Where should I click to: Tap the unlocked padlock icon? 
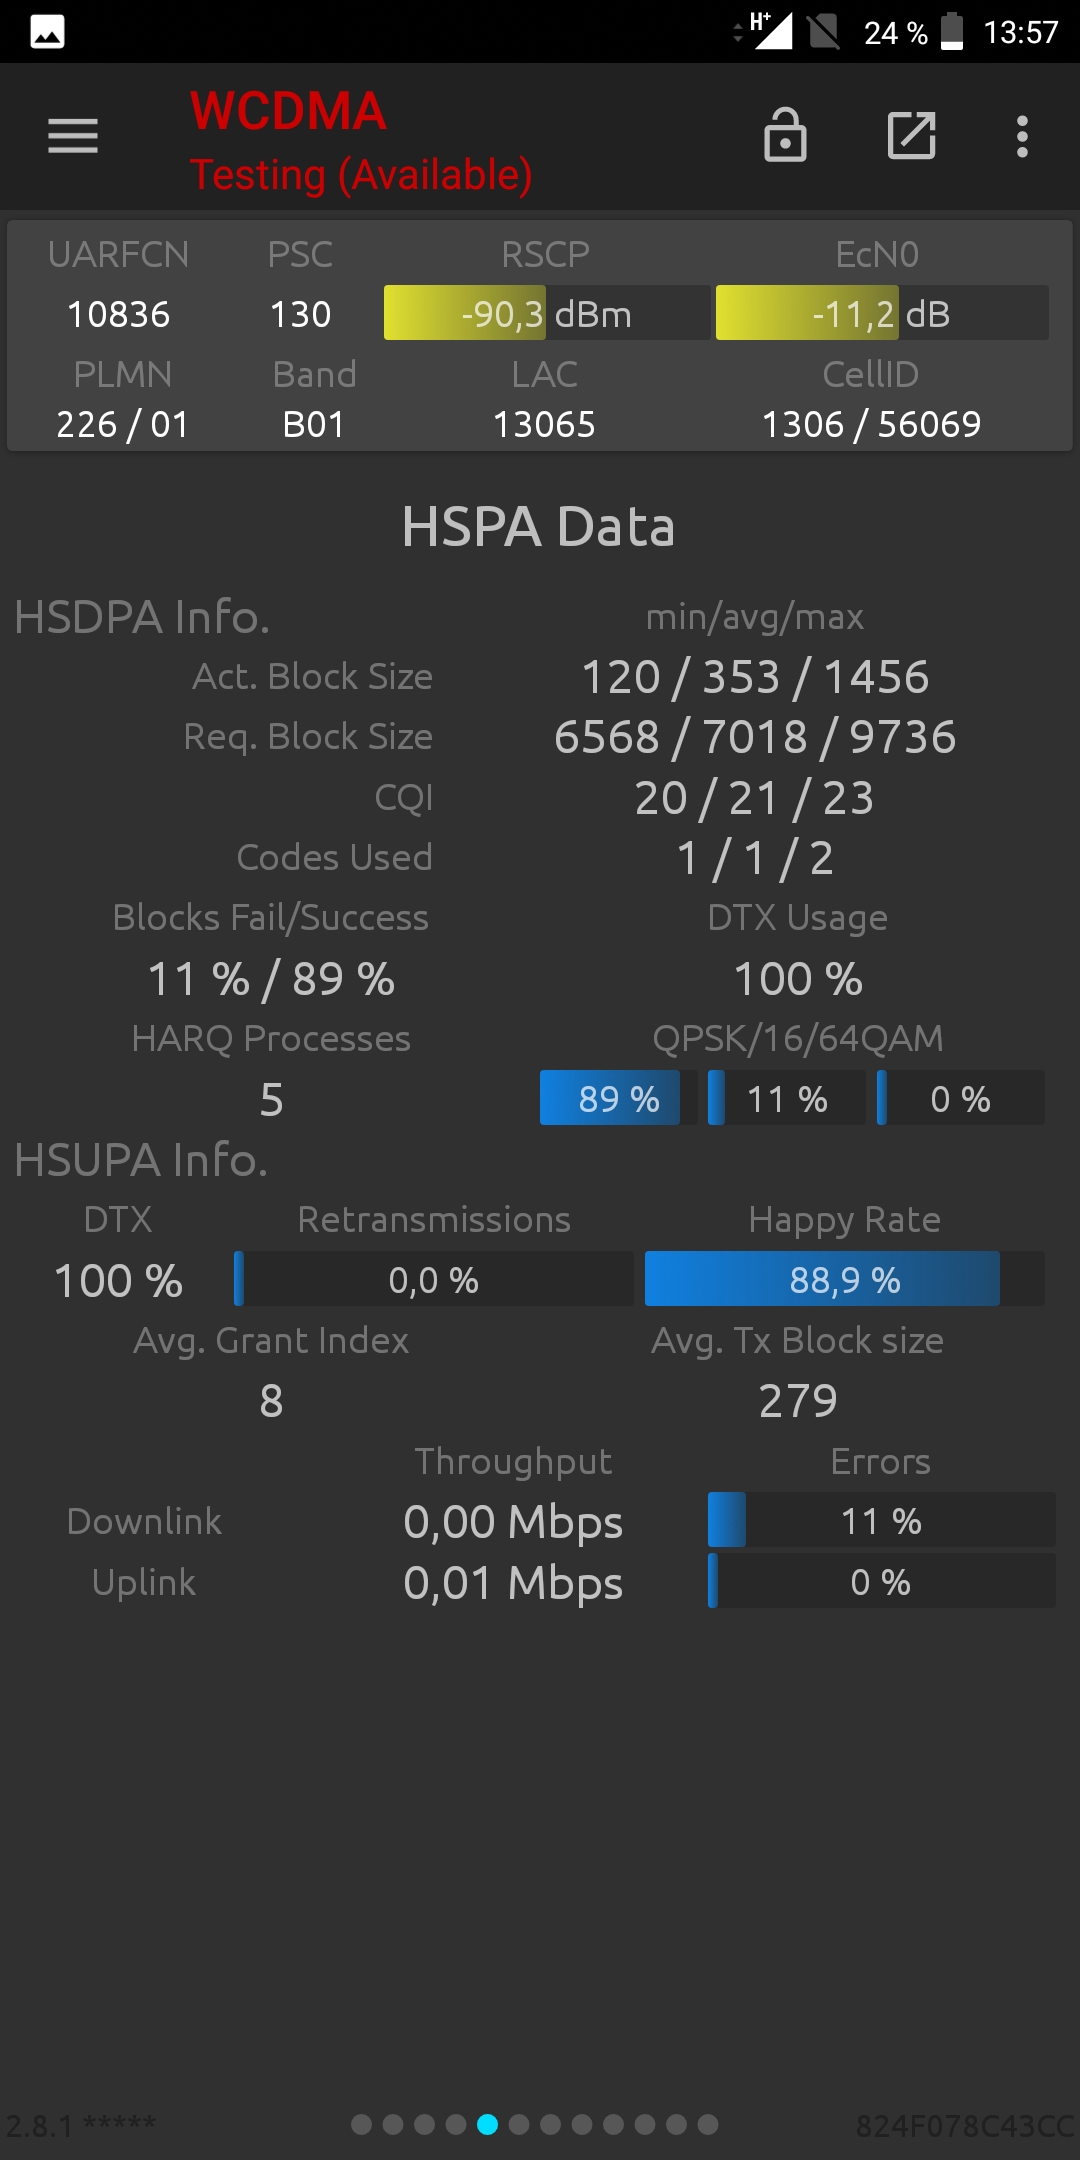(x=785, y=135)
